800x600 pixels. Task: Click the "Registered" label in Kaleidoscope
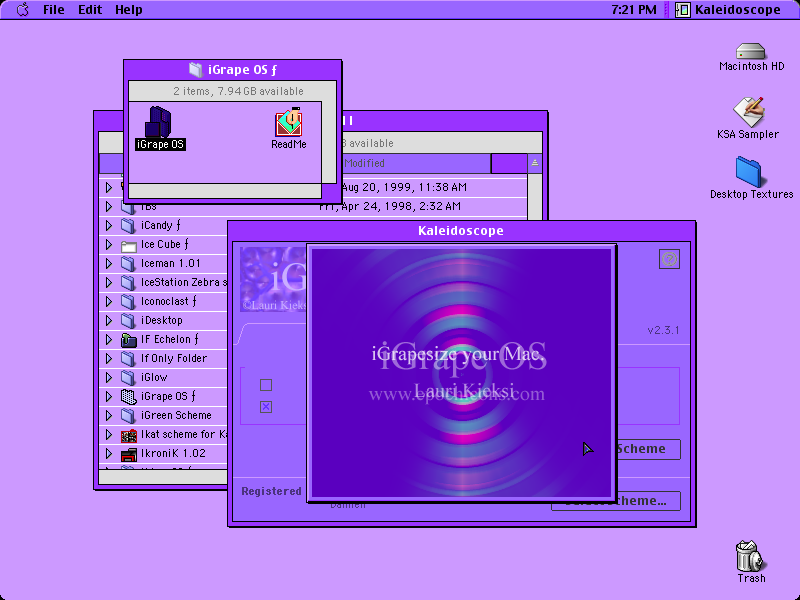(x=271, y=491)
